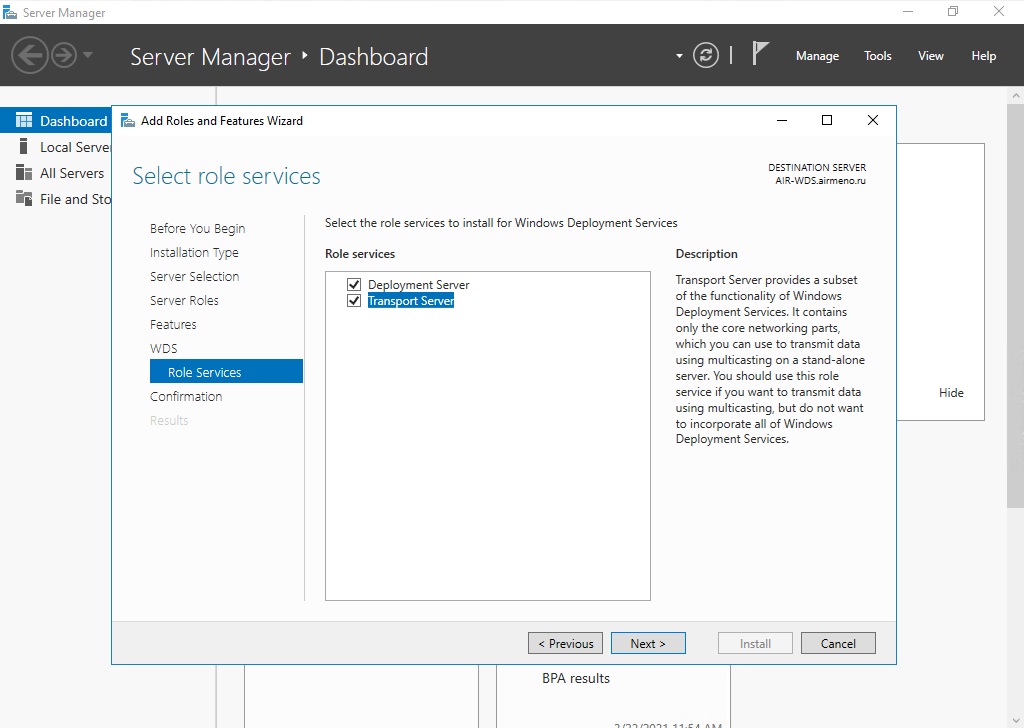Uncheck the Deployment Server checkbox
The image size is (1024, 728).
tap(354, 285)
